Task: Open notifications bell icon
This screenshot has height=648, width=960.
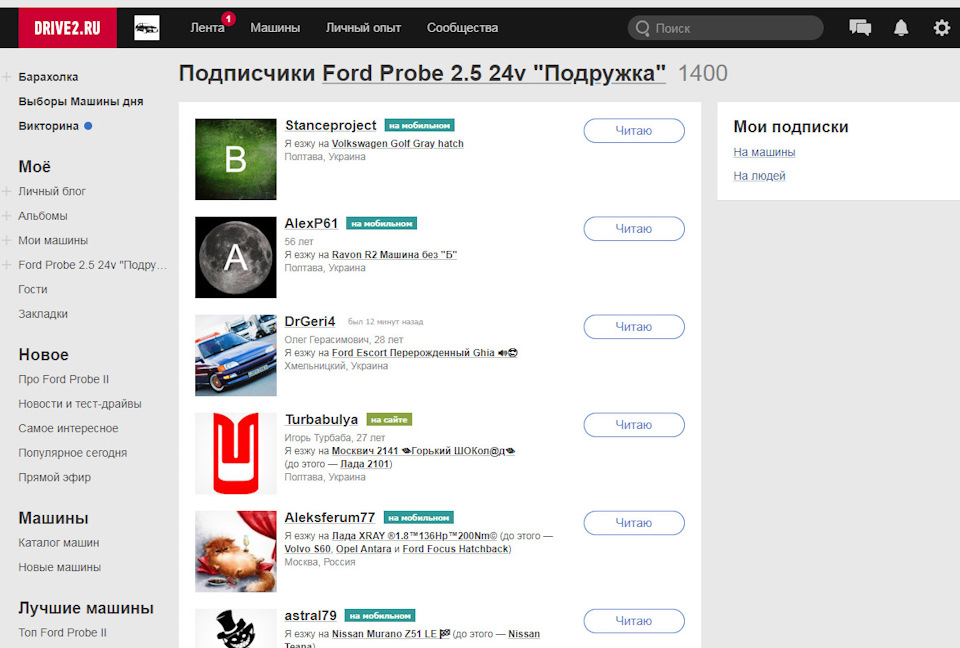Action: pos(901,28)
